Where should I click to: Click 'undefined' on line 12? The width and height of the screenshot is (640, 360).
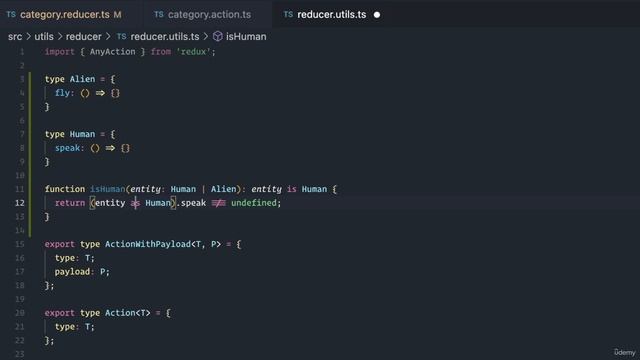pos(253,203)
